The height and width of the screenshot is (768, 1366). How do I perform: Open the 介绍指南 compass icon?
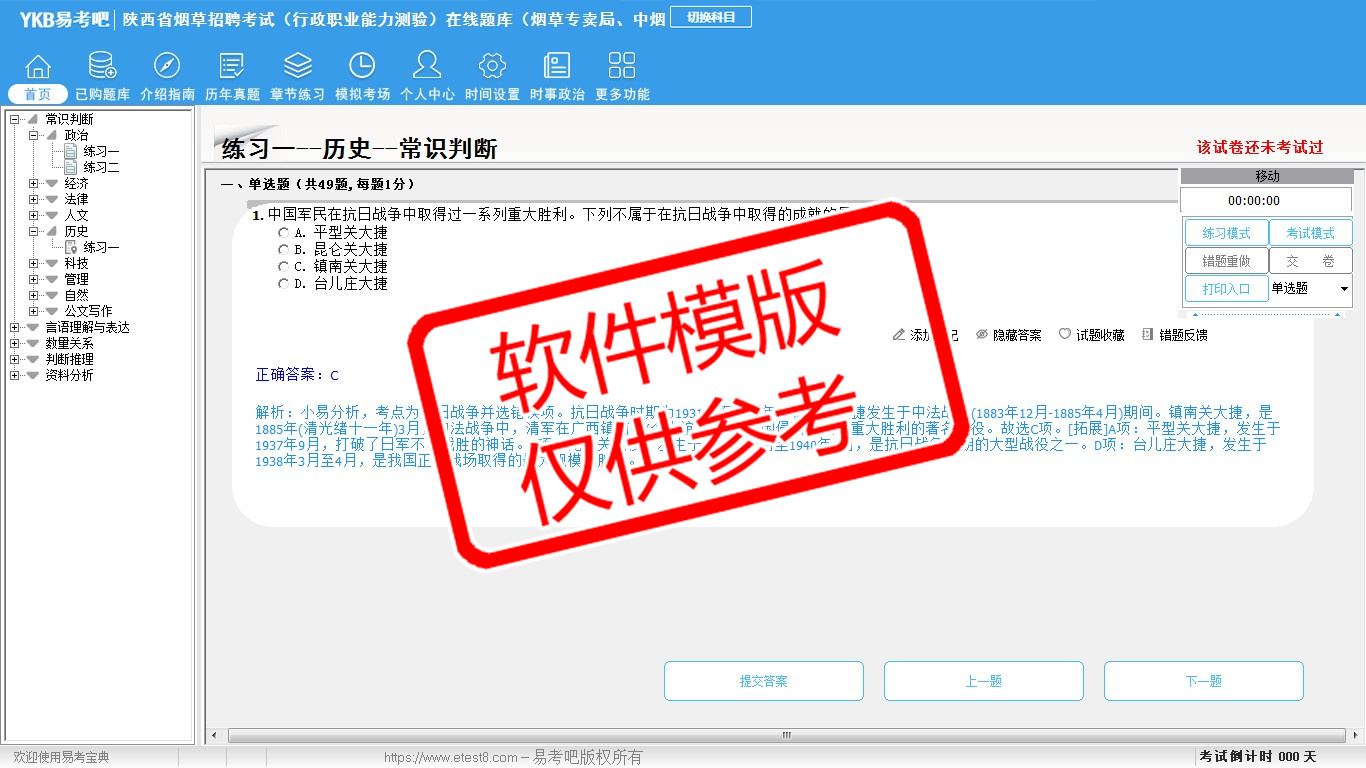pyautogui.click(x=167, y=66)
